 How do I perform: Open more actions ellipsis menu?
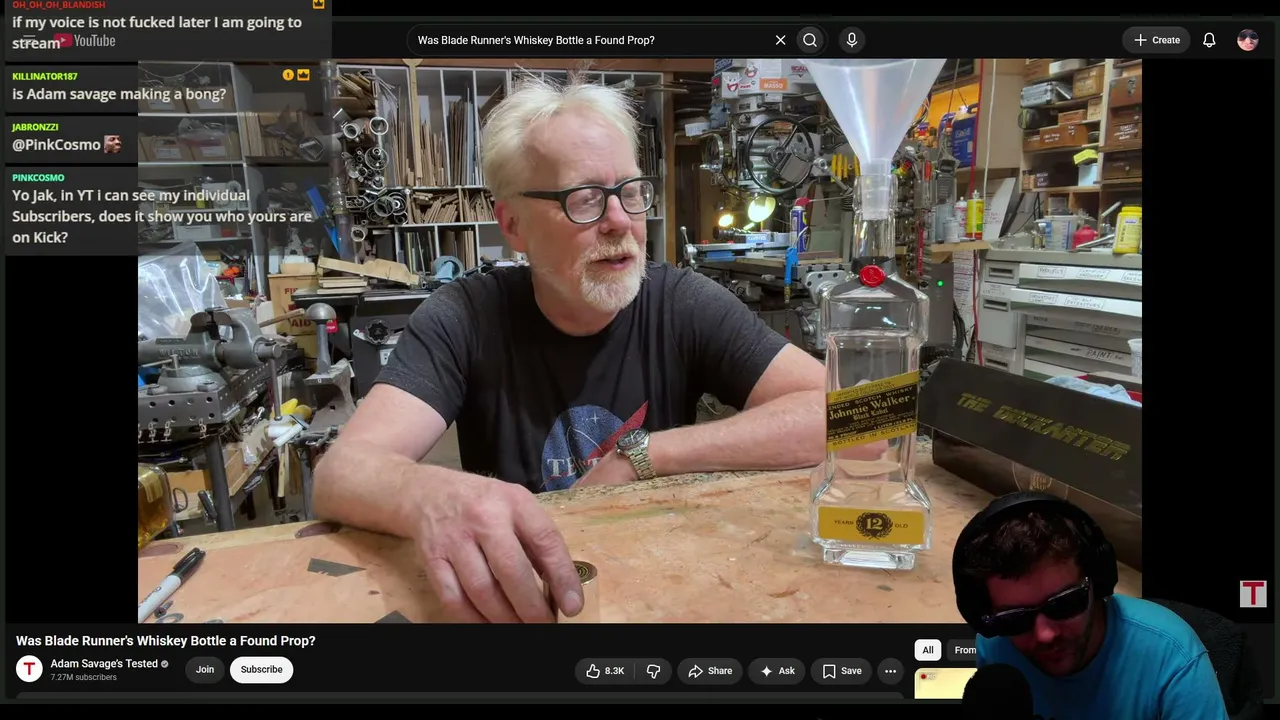point(890,671)
